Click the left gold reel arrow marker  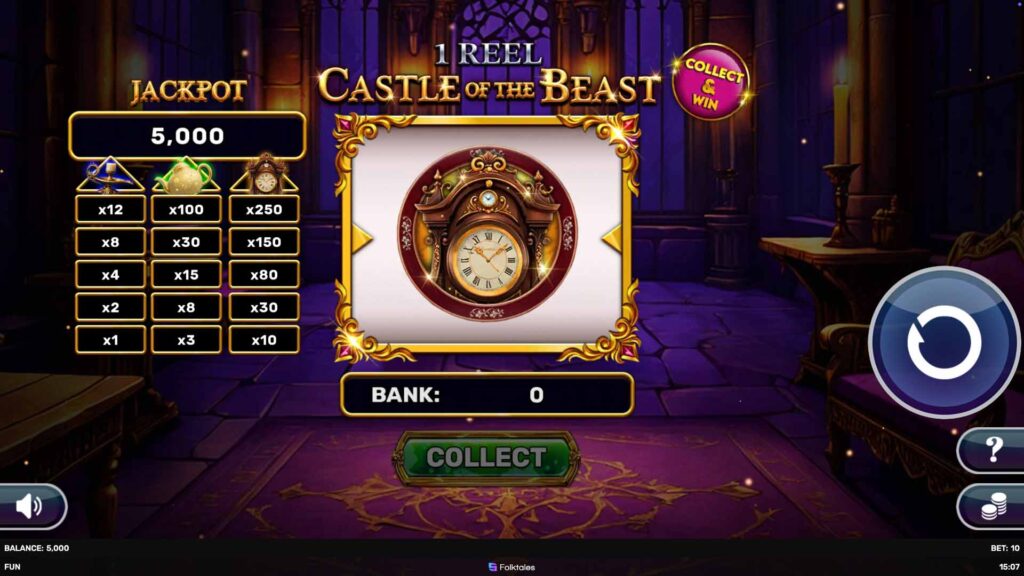tap(362, 238)
